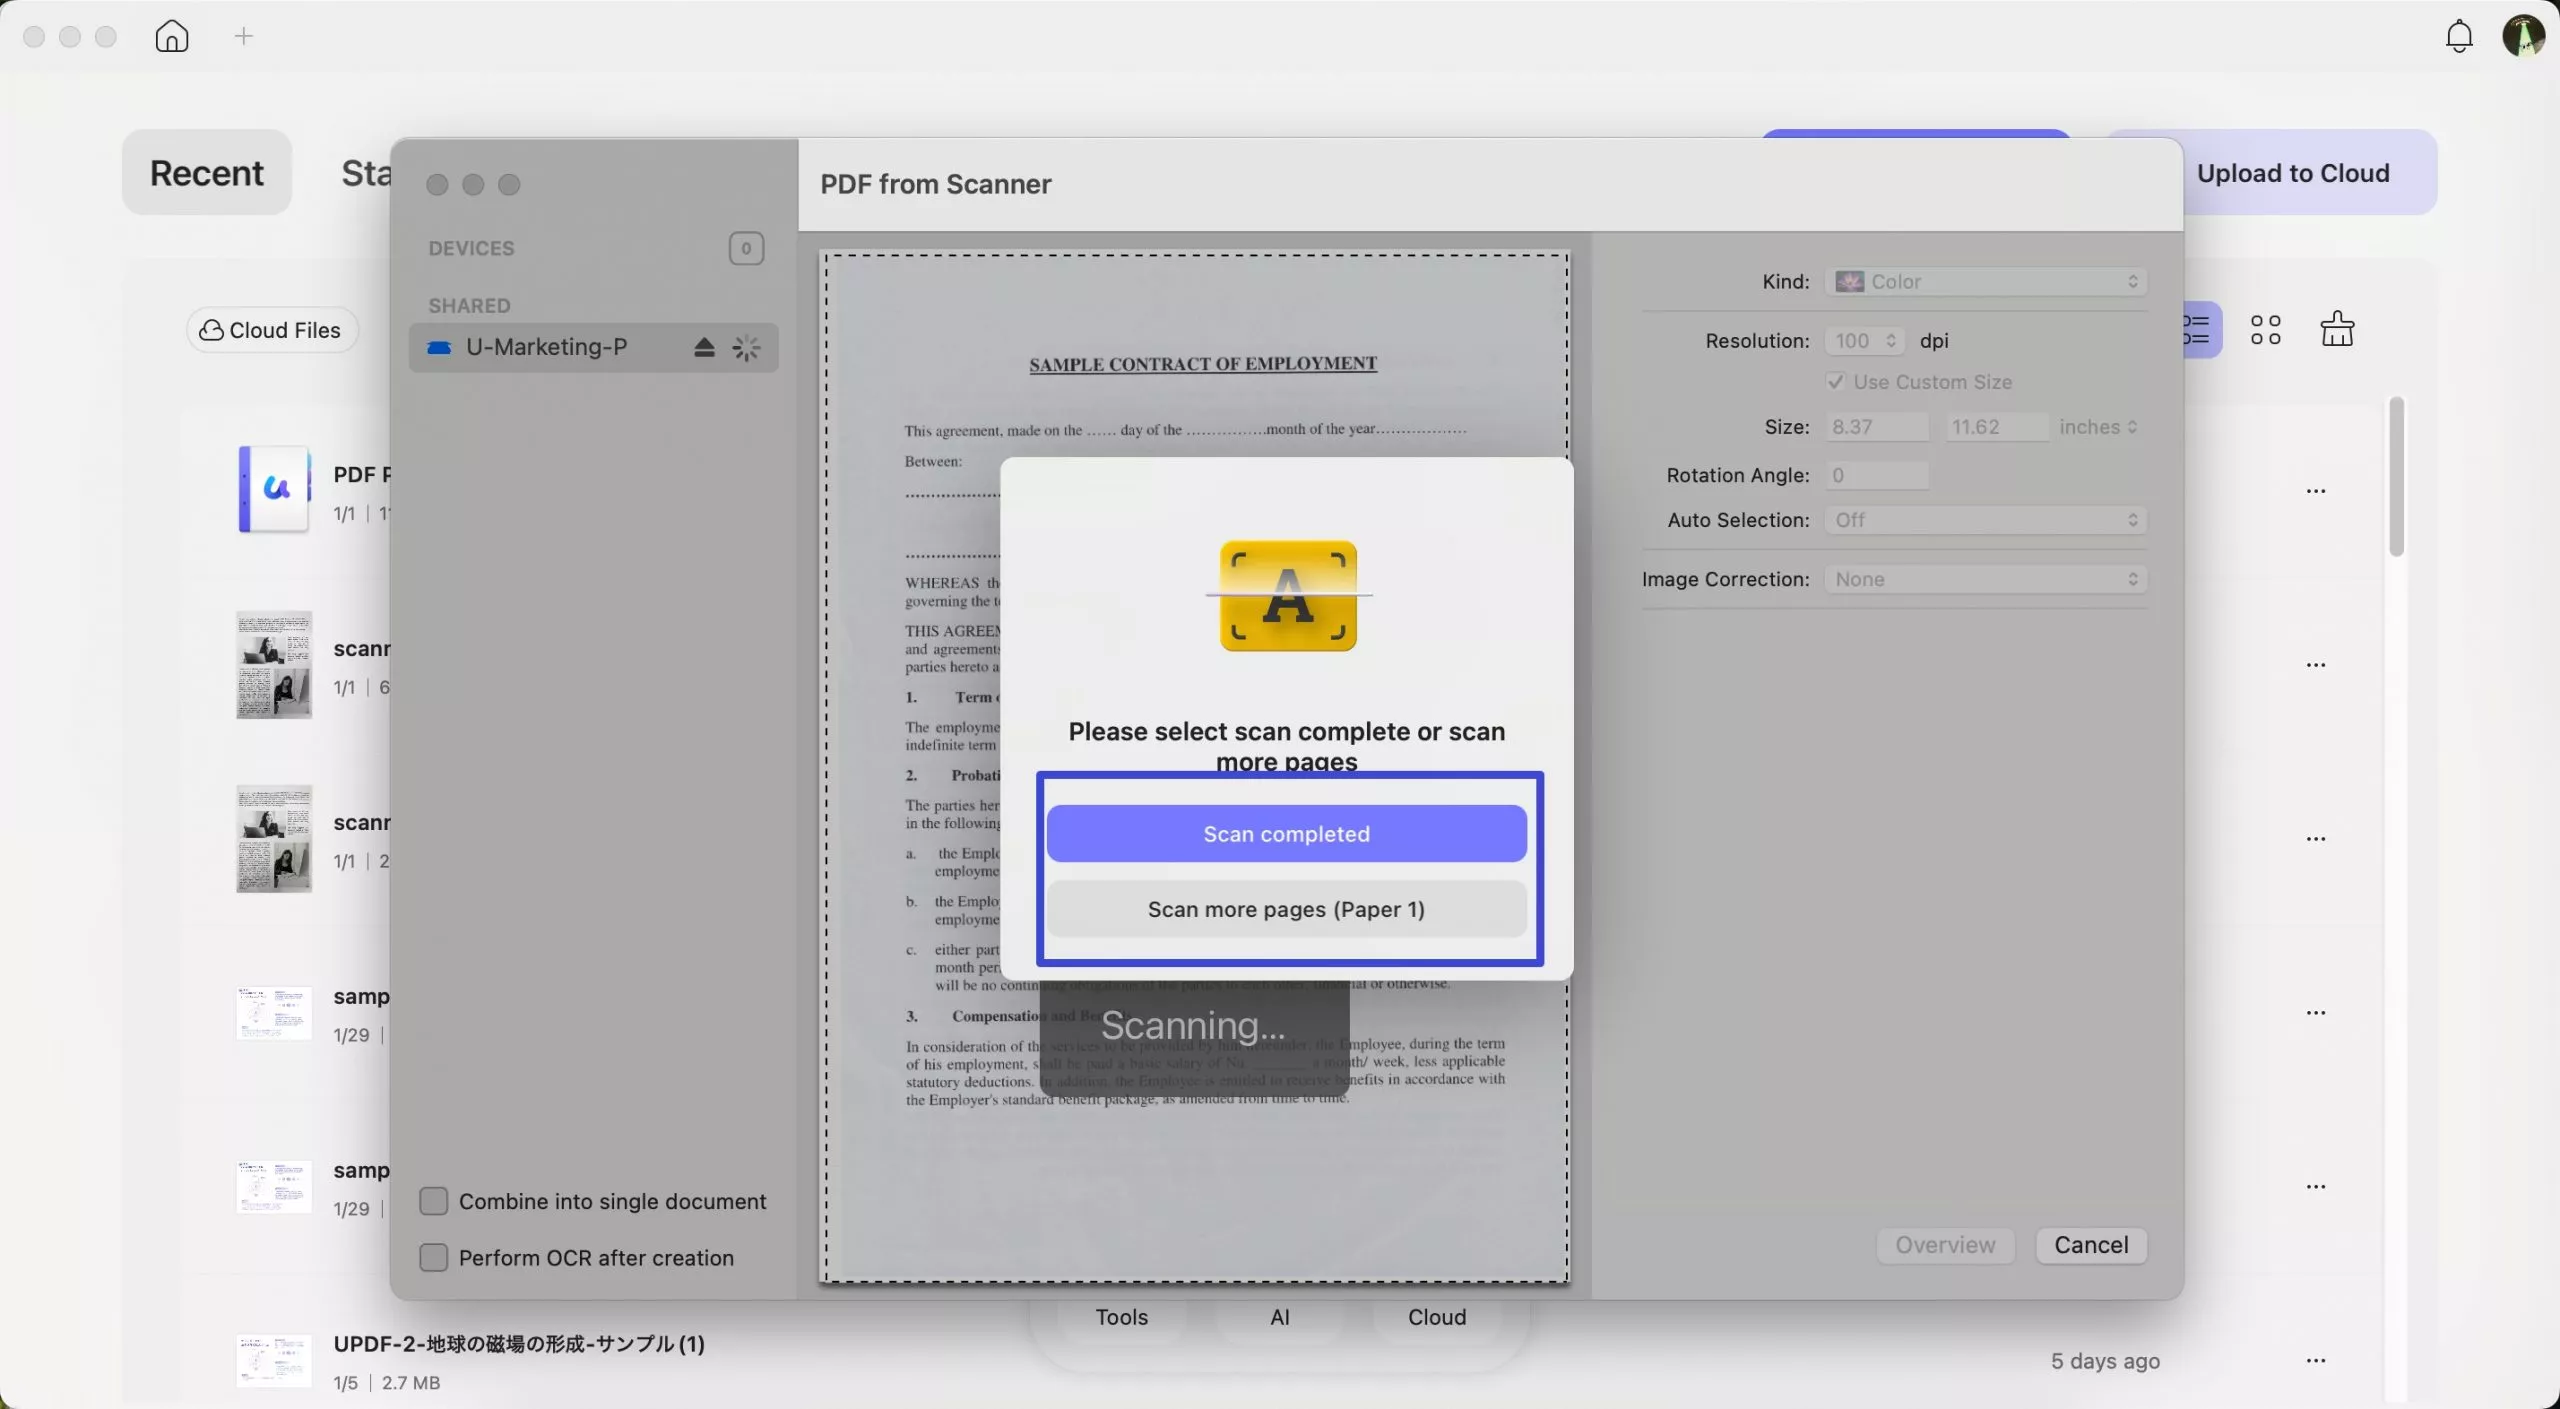Viewport: 2560px width, 1409px height.
Task: Click Scan more pages (Paper 1)
Action: (x=1286, y=909)
